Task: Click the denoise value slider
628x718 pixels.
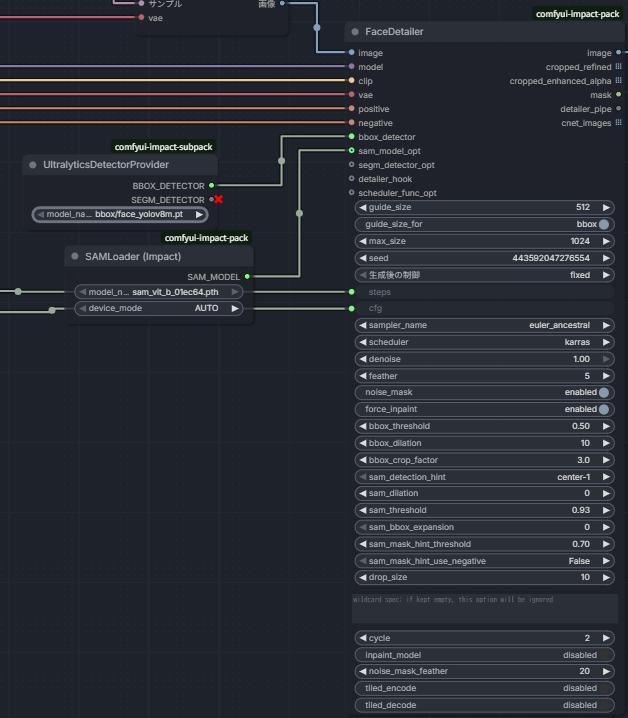Action: [x=485, y=359]
